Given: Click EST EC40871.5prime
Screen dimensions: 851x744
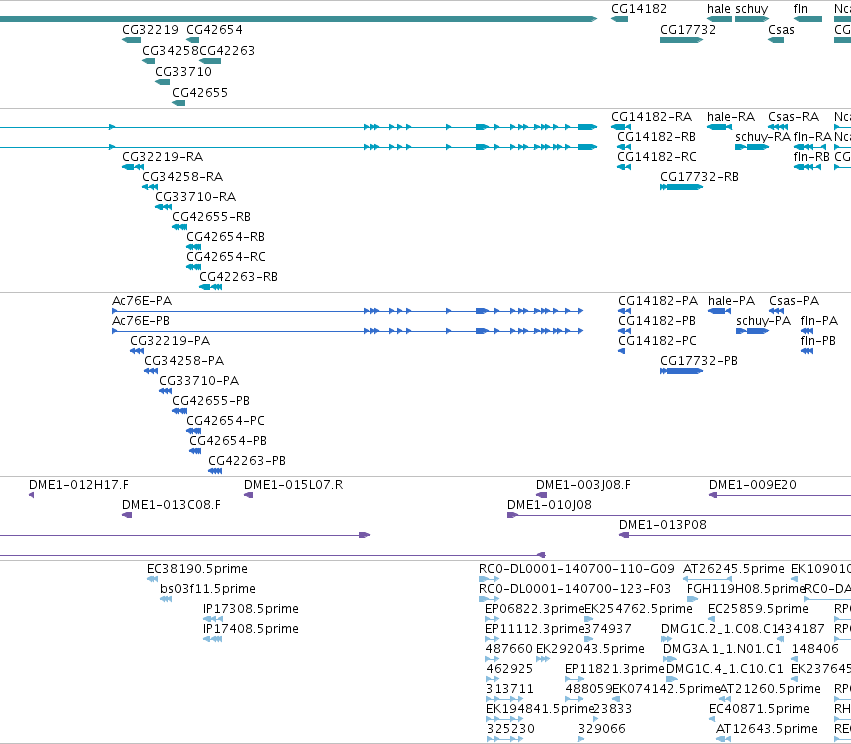Looking at the screenshot, I should click(759, 709).
